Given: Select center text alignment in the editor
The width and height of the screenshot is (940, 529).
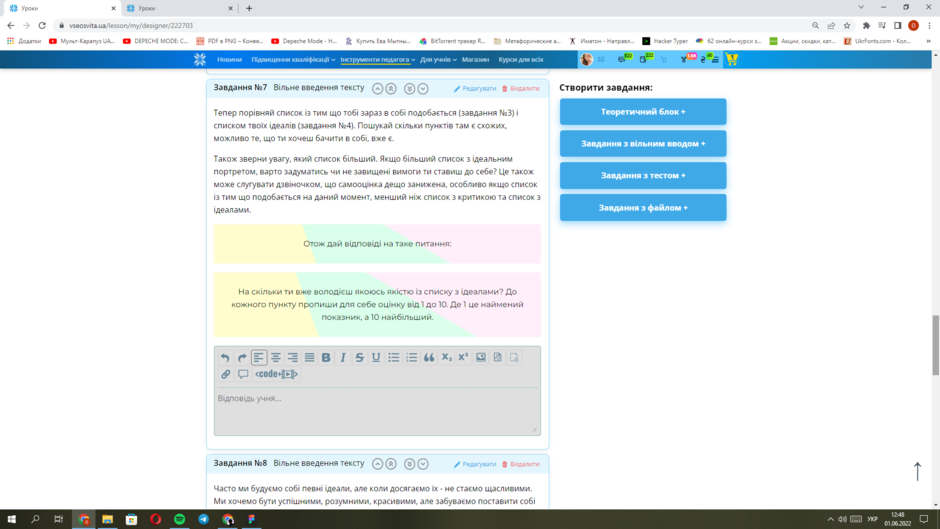Looking at the screenshot, I should (x=276, y=358).
